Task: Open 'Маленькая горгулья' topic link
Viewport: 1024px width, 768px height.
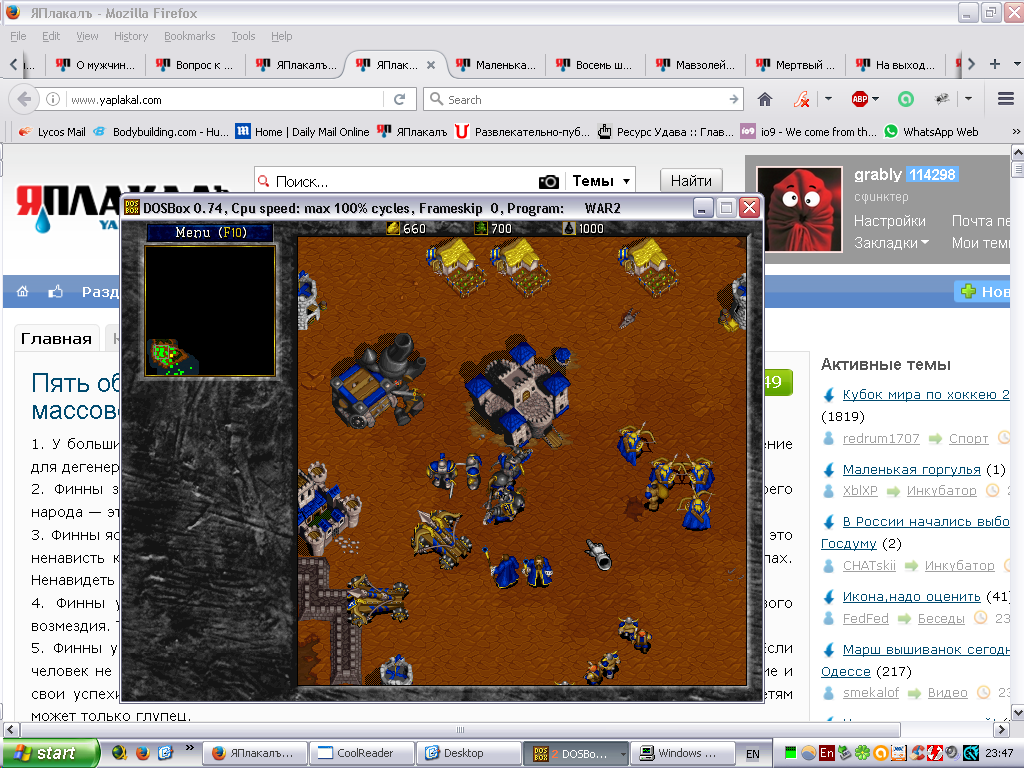Action: tap(912, 470)
